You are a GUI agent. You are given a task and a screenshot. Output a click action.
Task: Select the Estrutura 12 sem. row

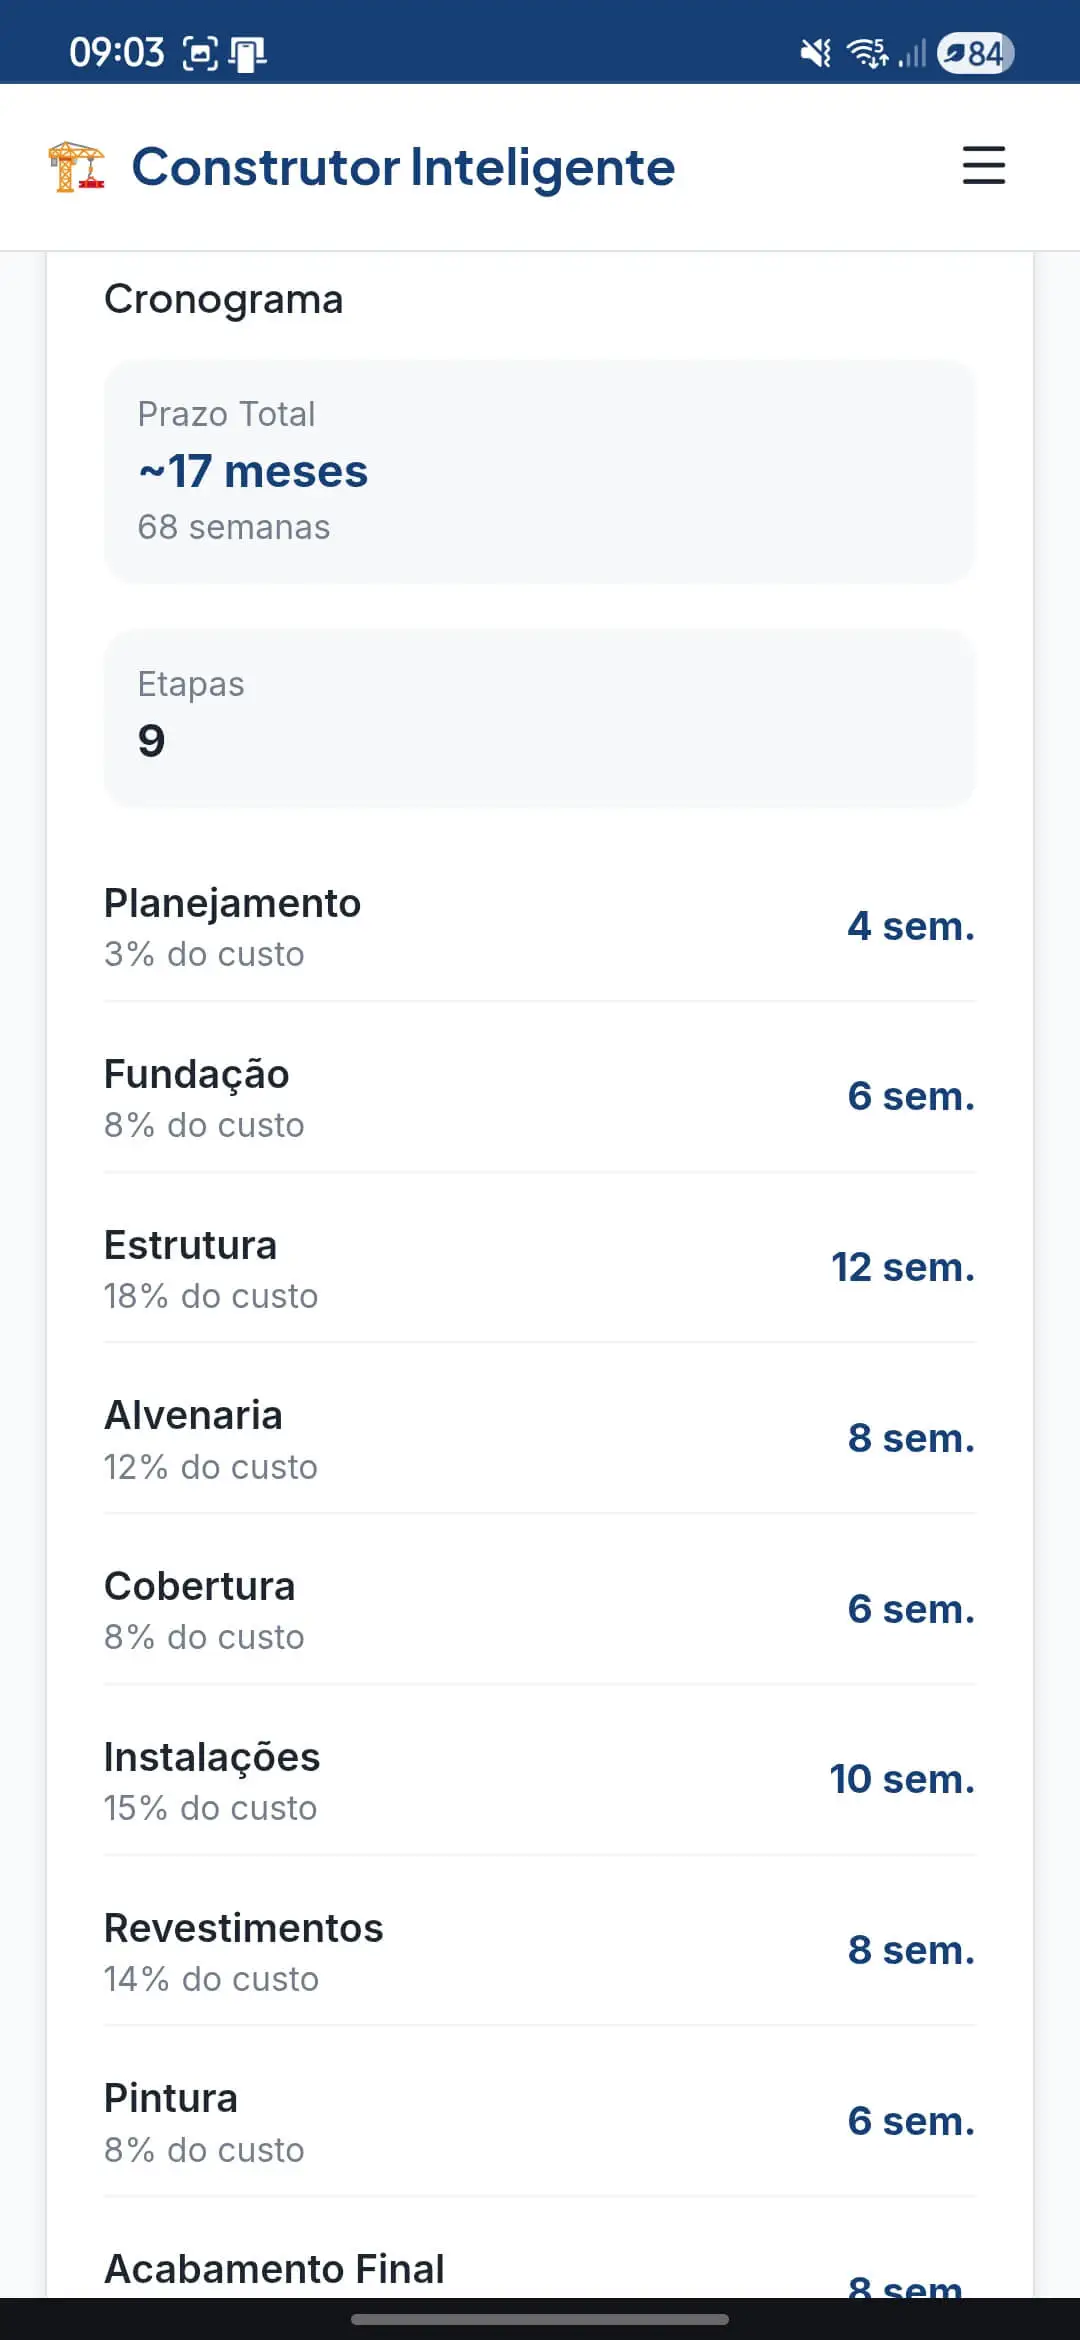[539, 1268]
